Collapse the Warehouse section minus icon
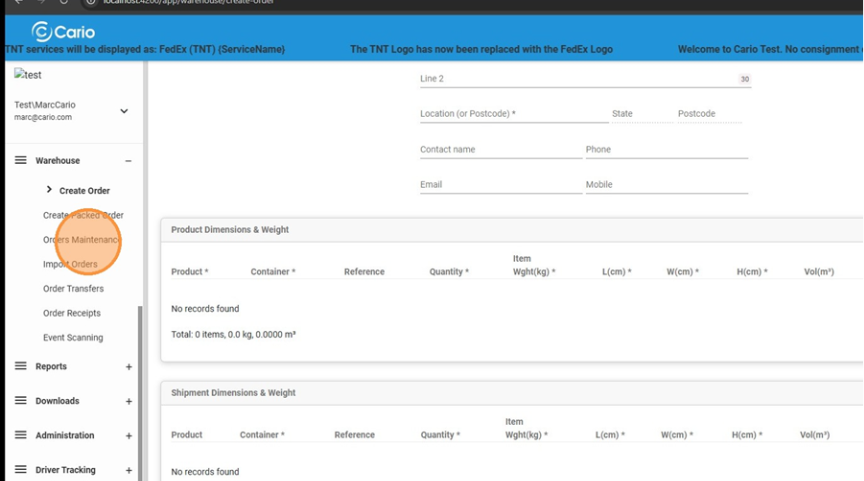Viewport: 864px width, 481px height. click(128, 161)
